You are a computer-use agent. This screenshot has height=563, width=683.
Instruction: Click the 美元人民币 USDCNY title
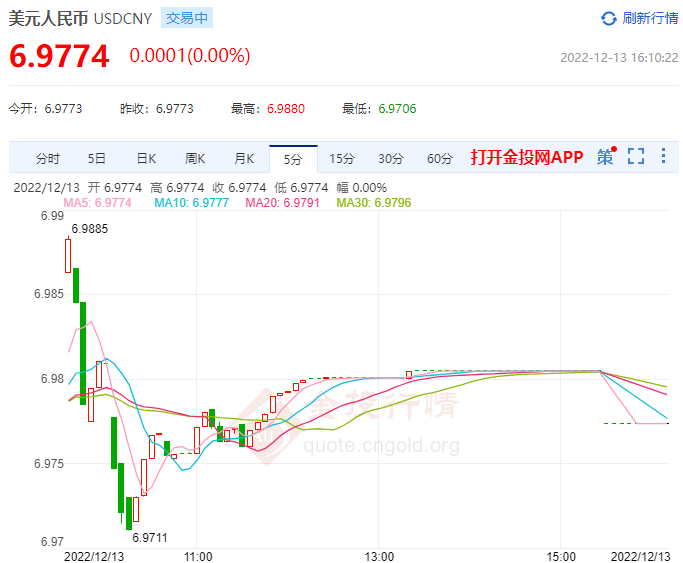[x=80, y=19]
